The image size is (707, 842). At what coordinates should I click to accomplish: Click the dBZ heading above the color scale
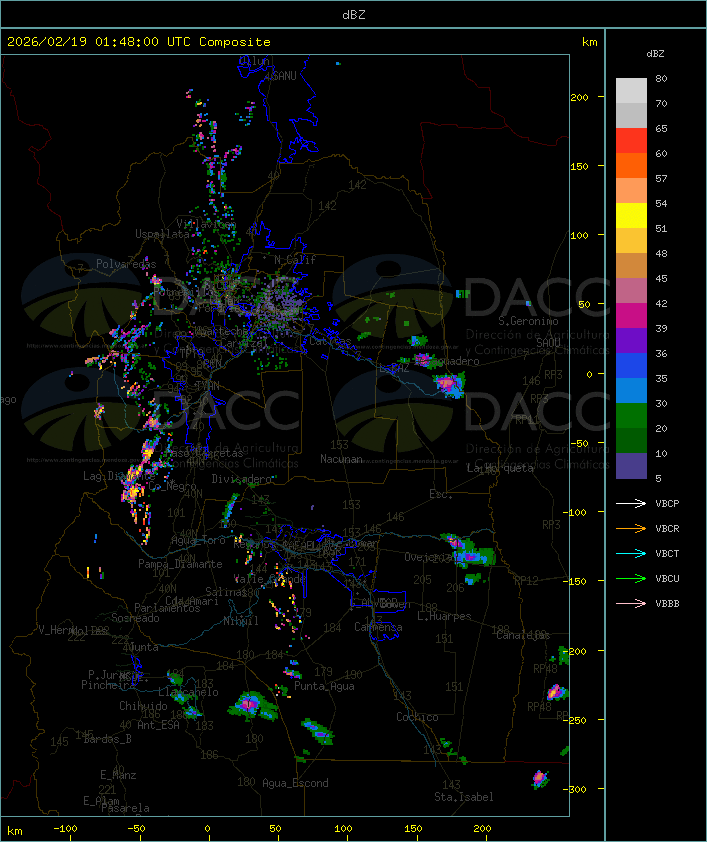655,54
